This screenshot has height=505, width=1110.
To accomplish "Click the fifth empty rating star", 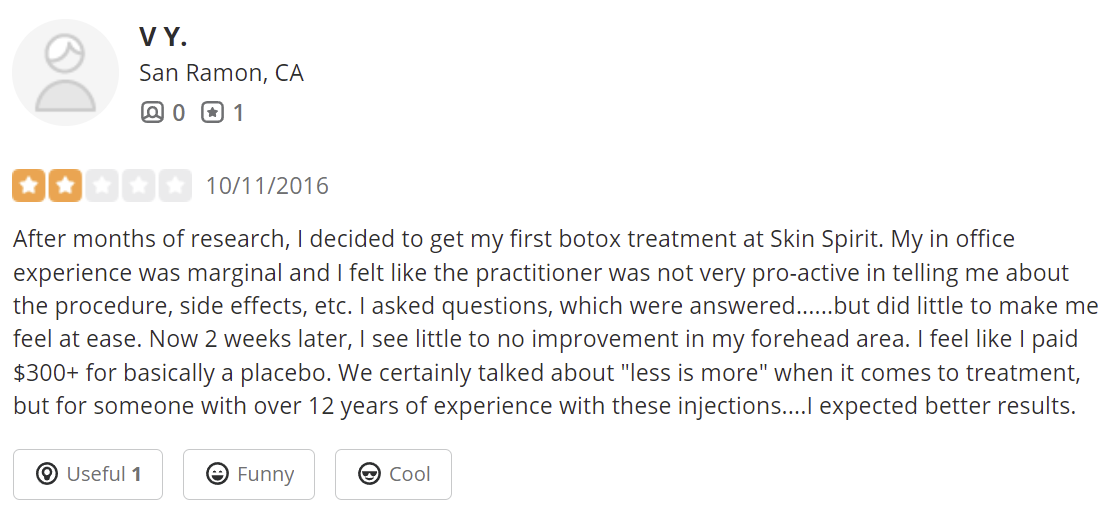I will [175, 186].
